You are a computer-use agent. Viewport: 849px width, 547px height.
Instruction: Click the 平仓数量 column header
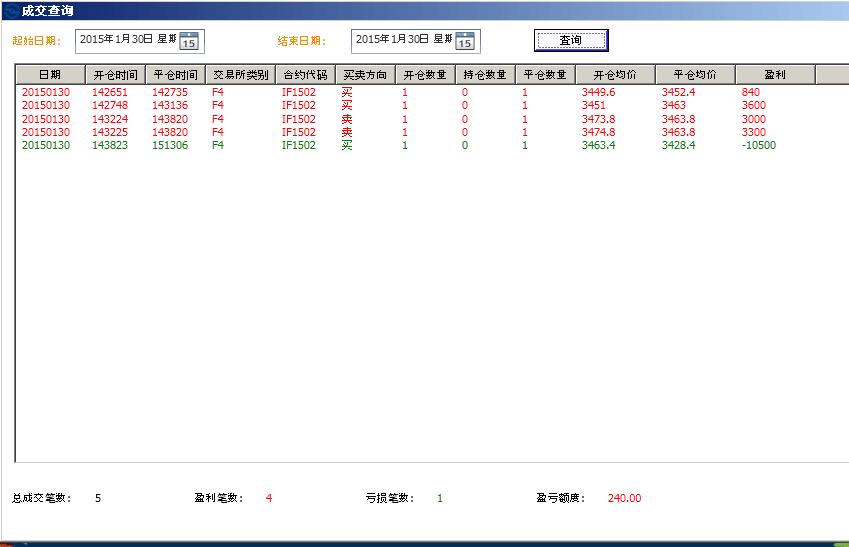tap(545, 75)
